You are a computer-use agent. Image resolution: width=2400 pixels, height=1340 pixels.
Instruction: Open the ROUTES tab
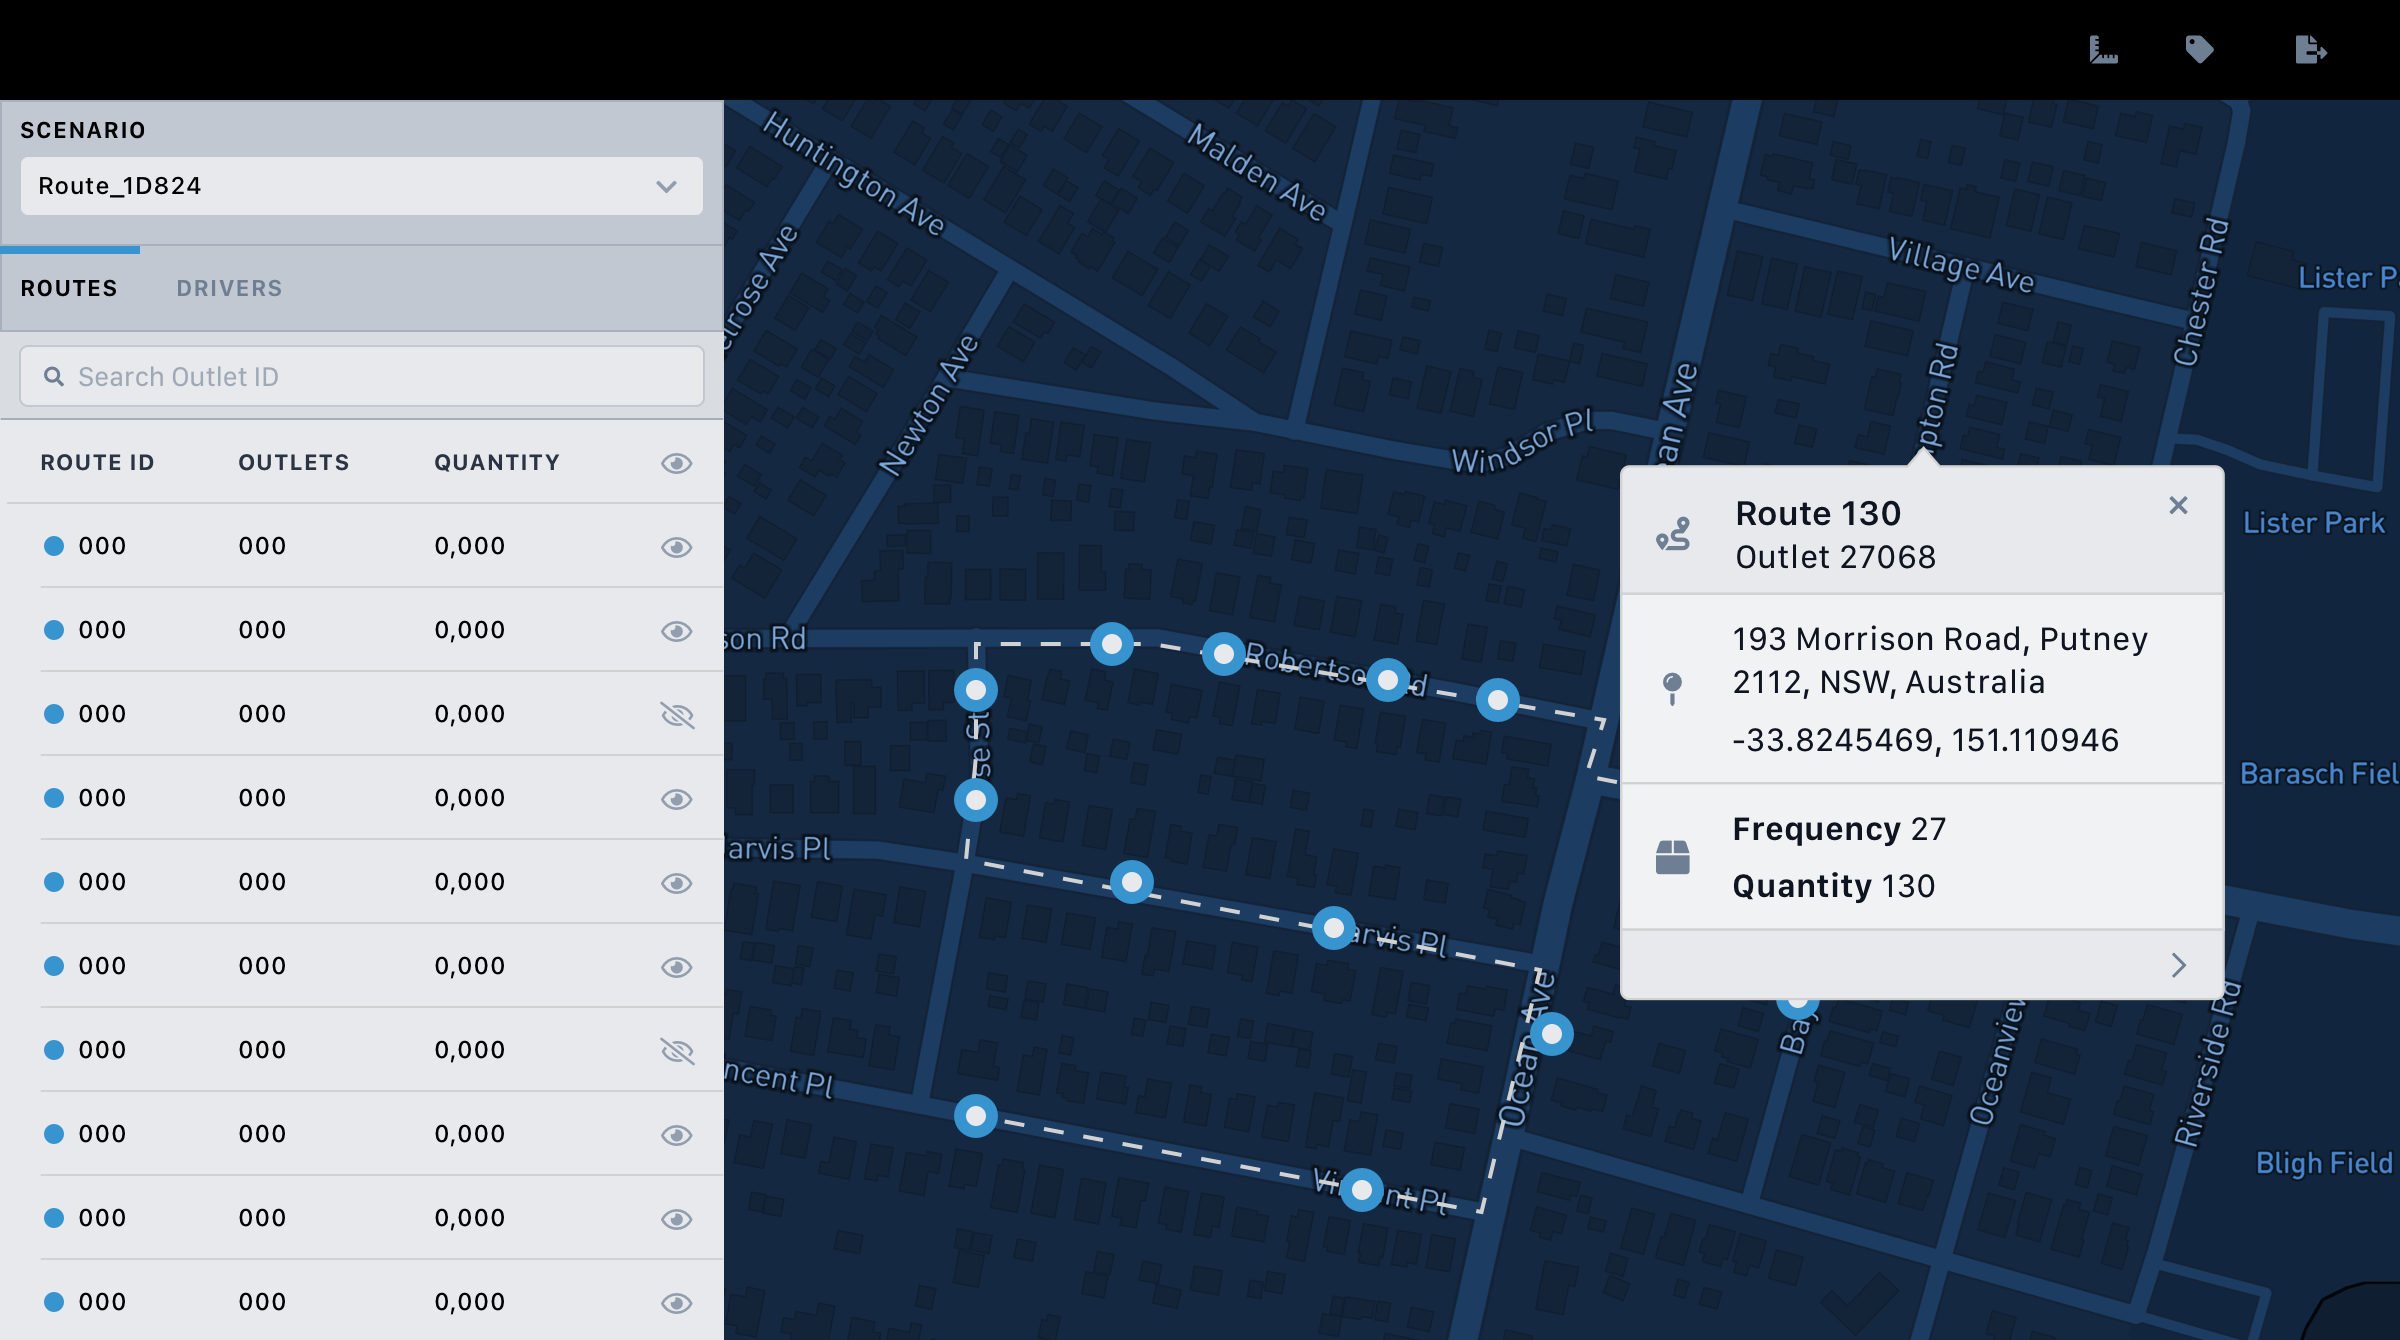69,288
